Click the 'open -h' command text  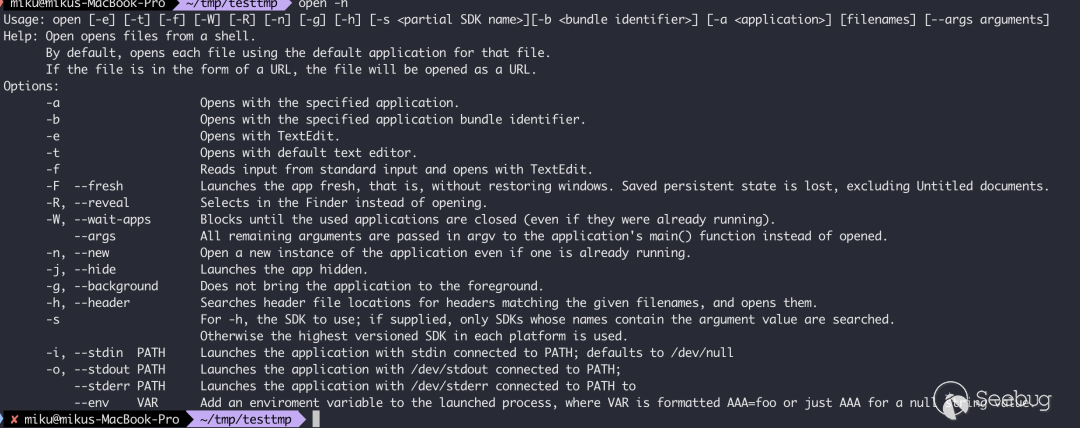pos(324,3)
